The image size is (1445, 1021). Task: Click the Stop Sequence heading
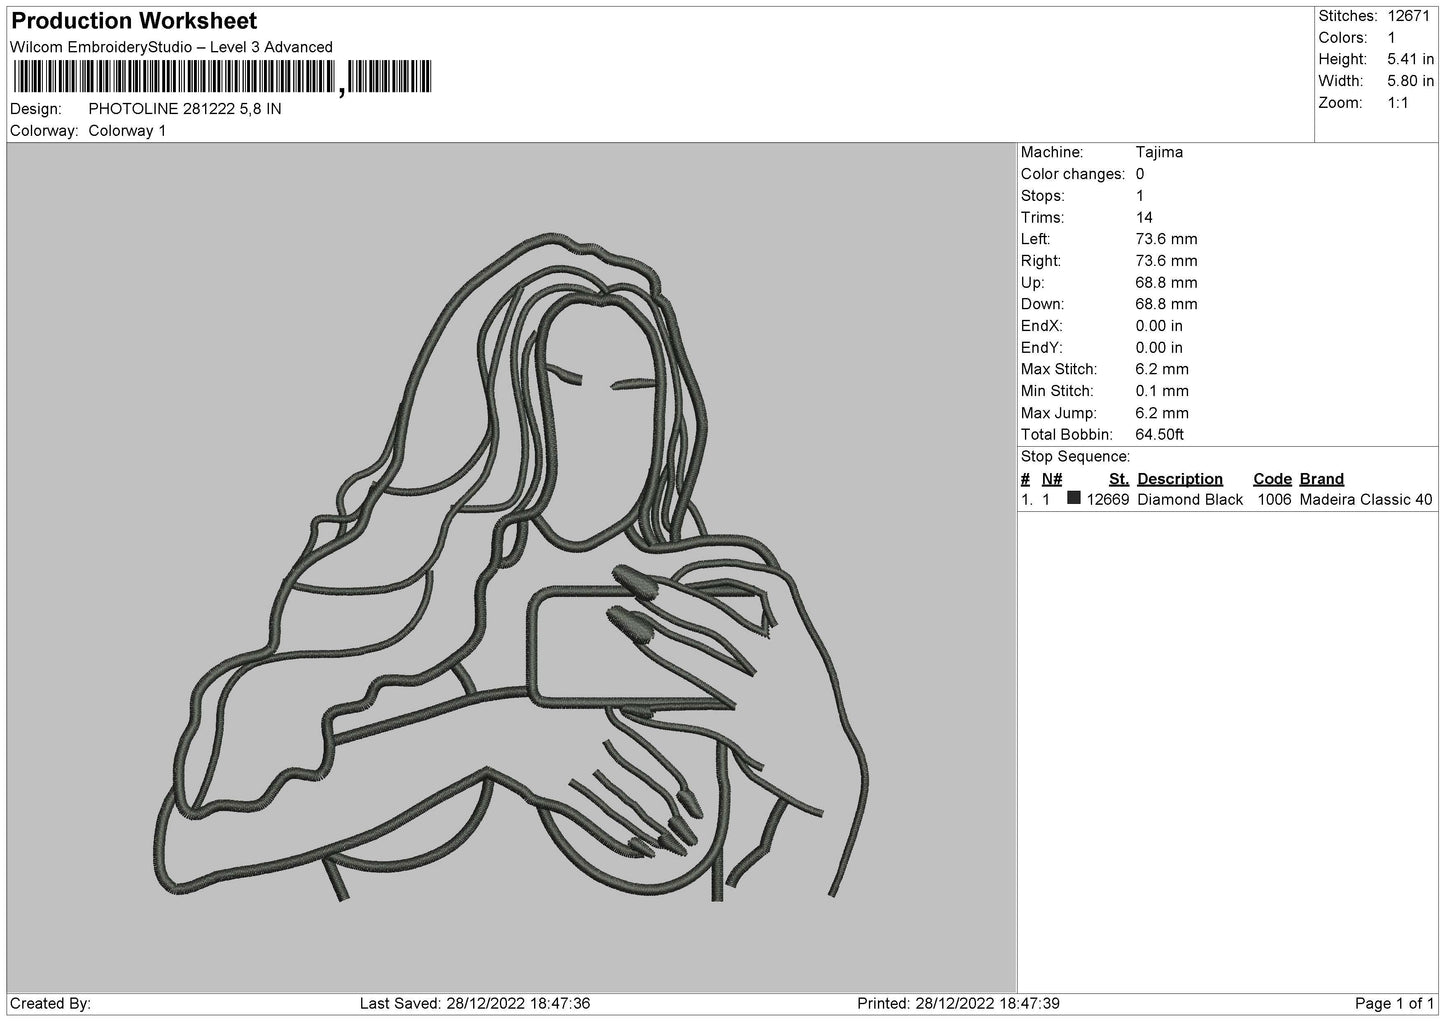tap(1075, 457)
